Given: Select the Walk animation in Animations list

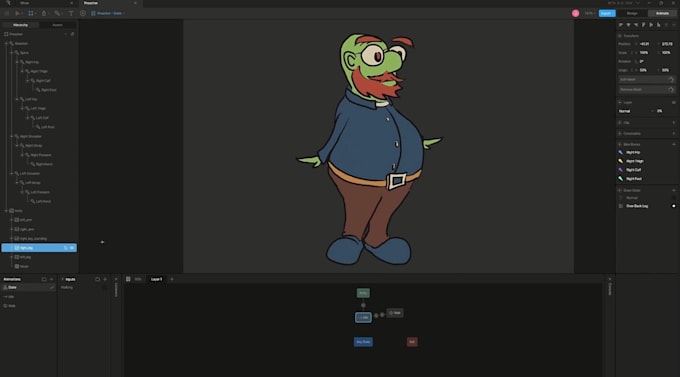Looking at the screenshot, I should tap(12, 306).
